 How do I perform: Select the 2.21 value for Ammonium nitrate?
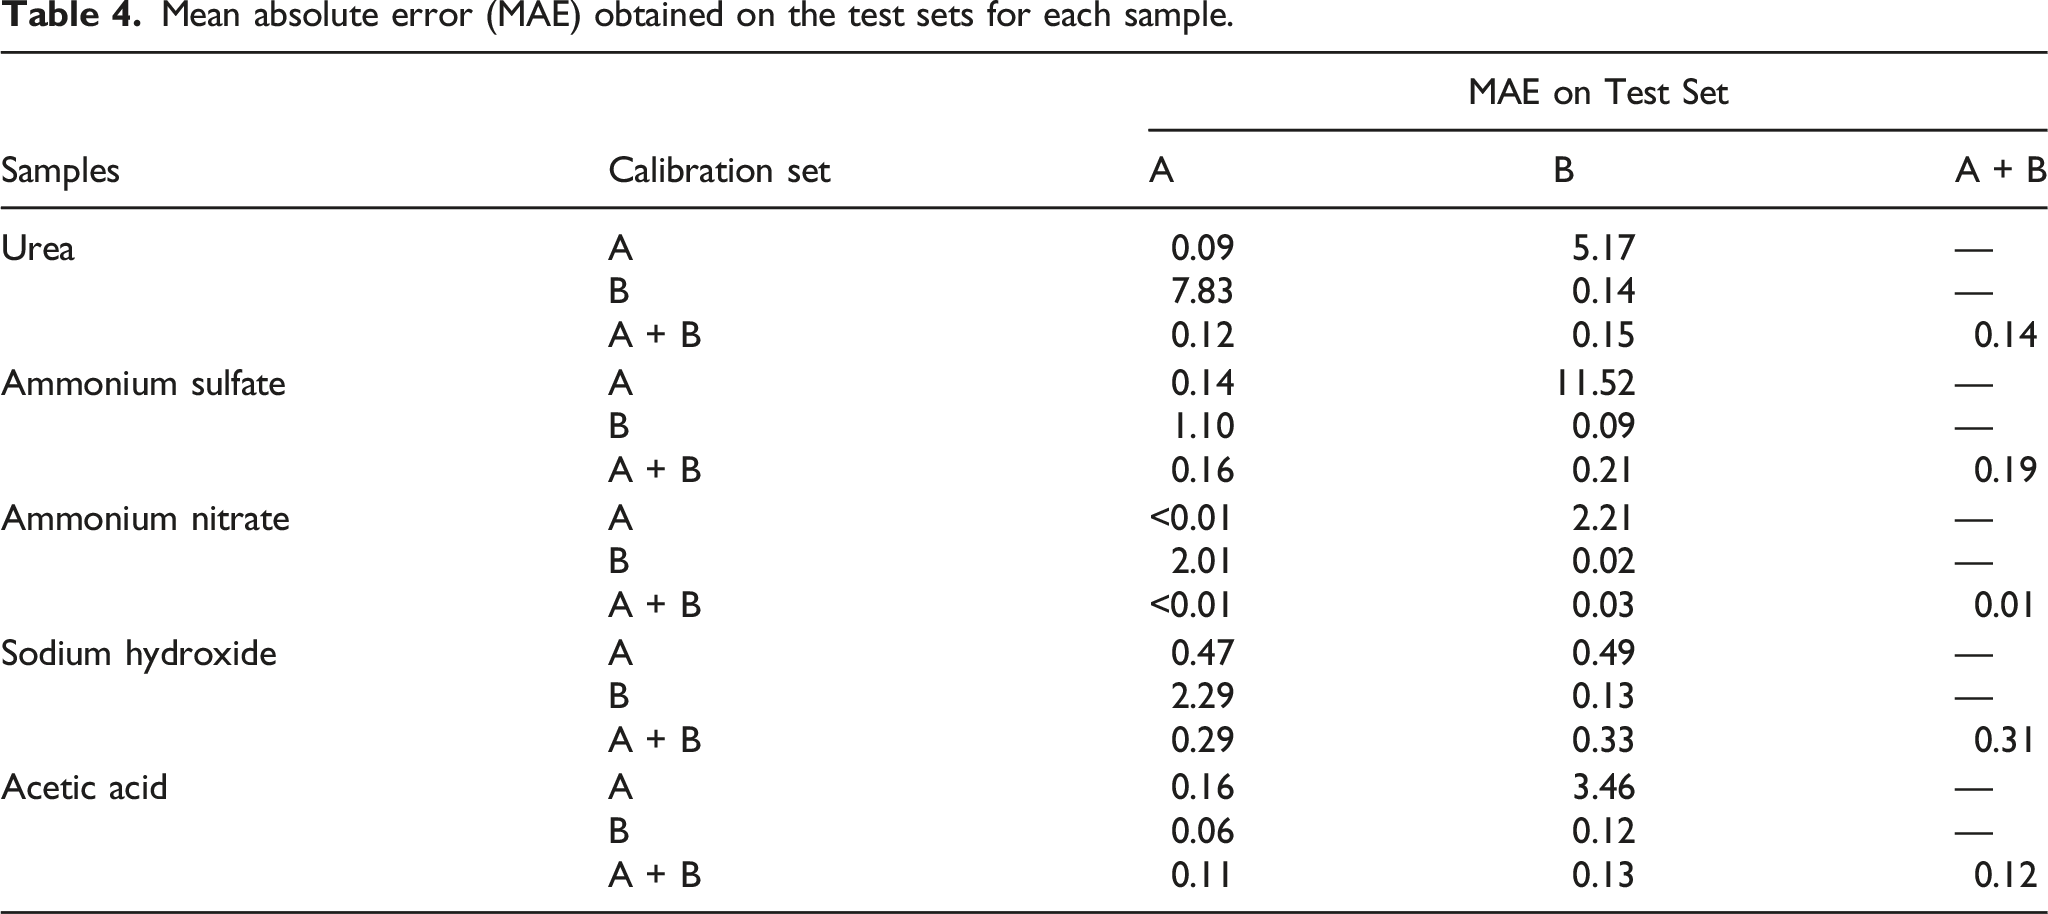[x=1603, y=518]
